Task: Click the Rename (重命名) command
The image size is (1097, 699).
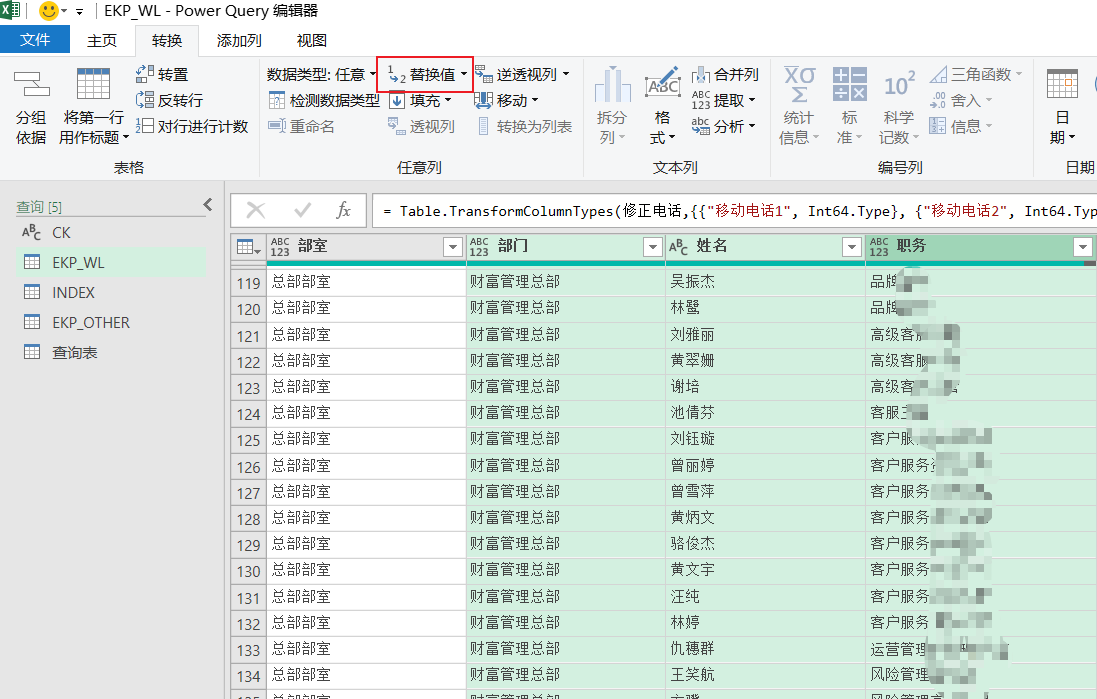Action: coord(302,126)
